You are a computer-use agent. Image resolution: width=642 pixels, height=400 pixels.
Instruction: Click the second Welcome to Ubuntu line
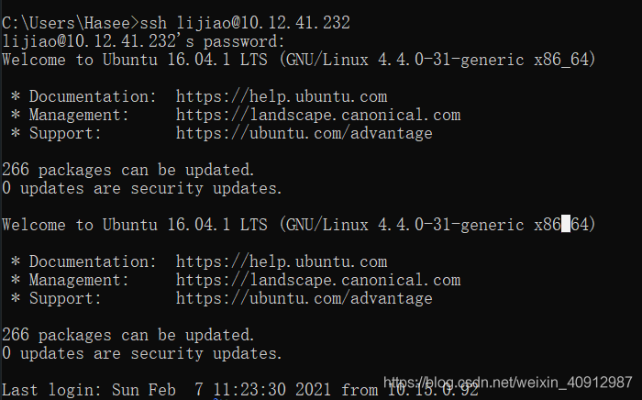point(298,225)
